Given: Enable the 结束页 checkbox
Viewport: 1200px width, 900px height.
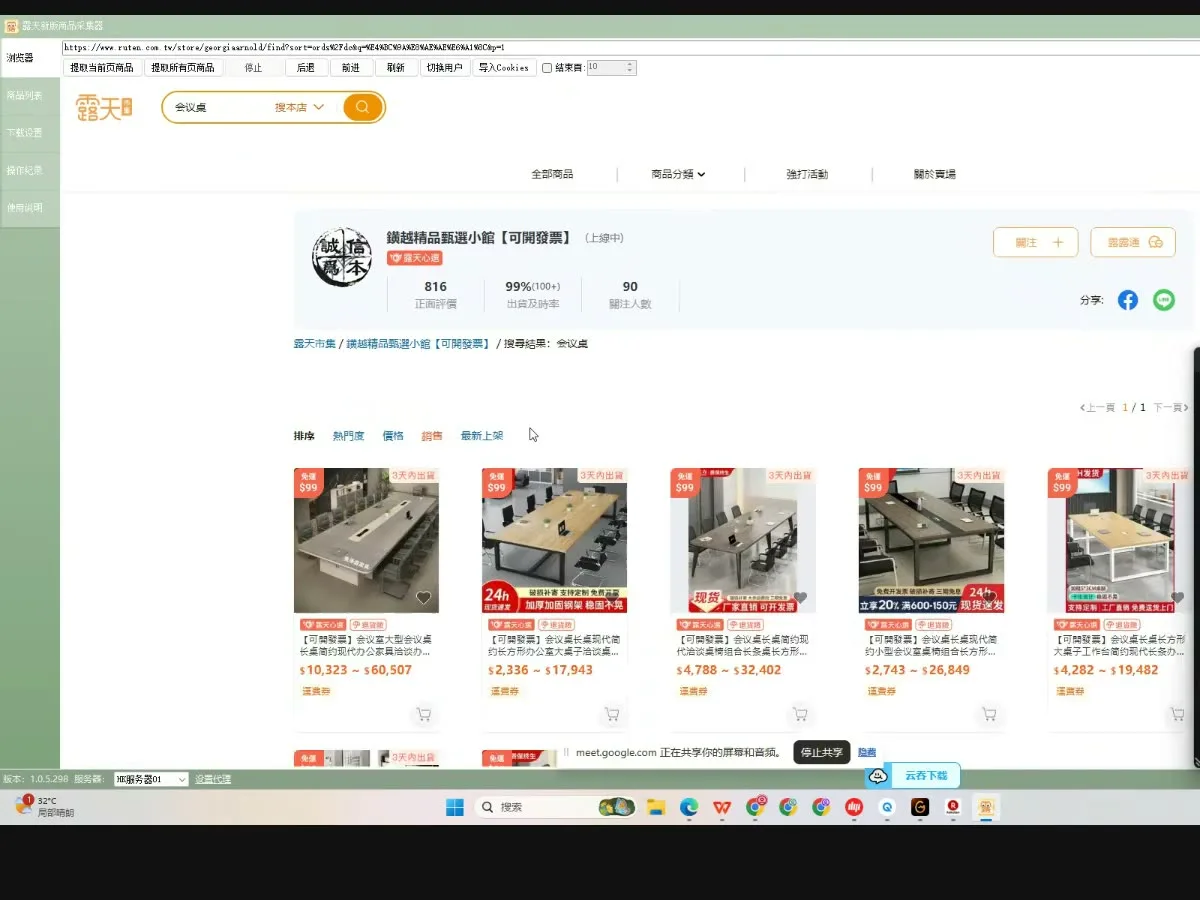Looking at the screenshot, I should (x=547, y=68).
